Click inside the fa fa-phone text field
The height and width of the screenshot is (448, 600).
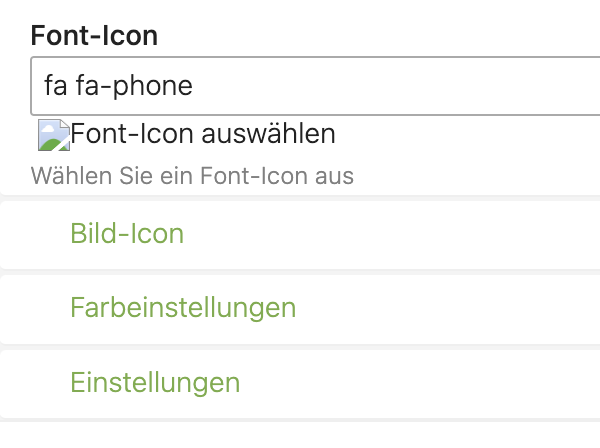(315, 86)
